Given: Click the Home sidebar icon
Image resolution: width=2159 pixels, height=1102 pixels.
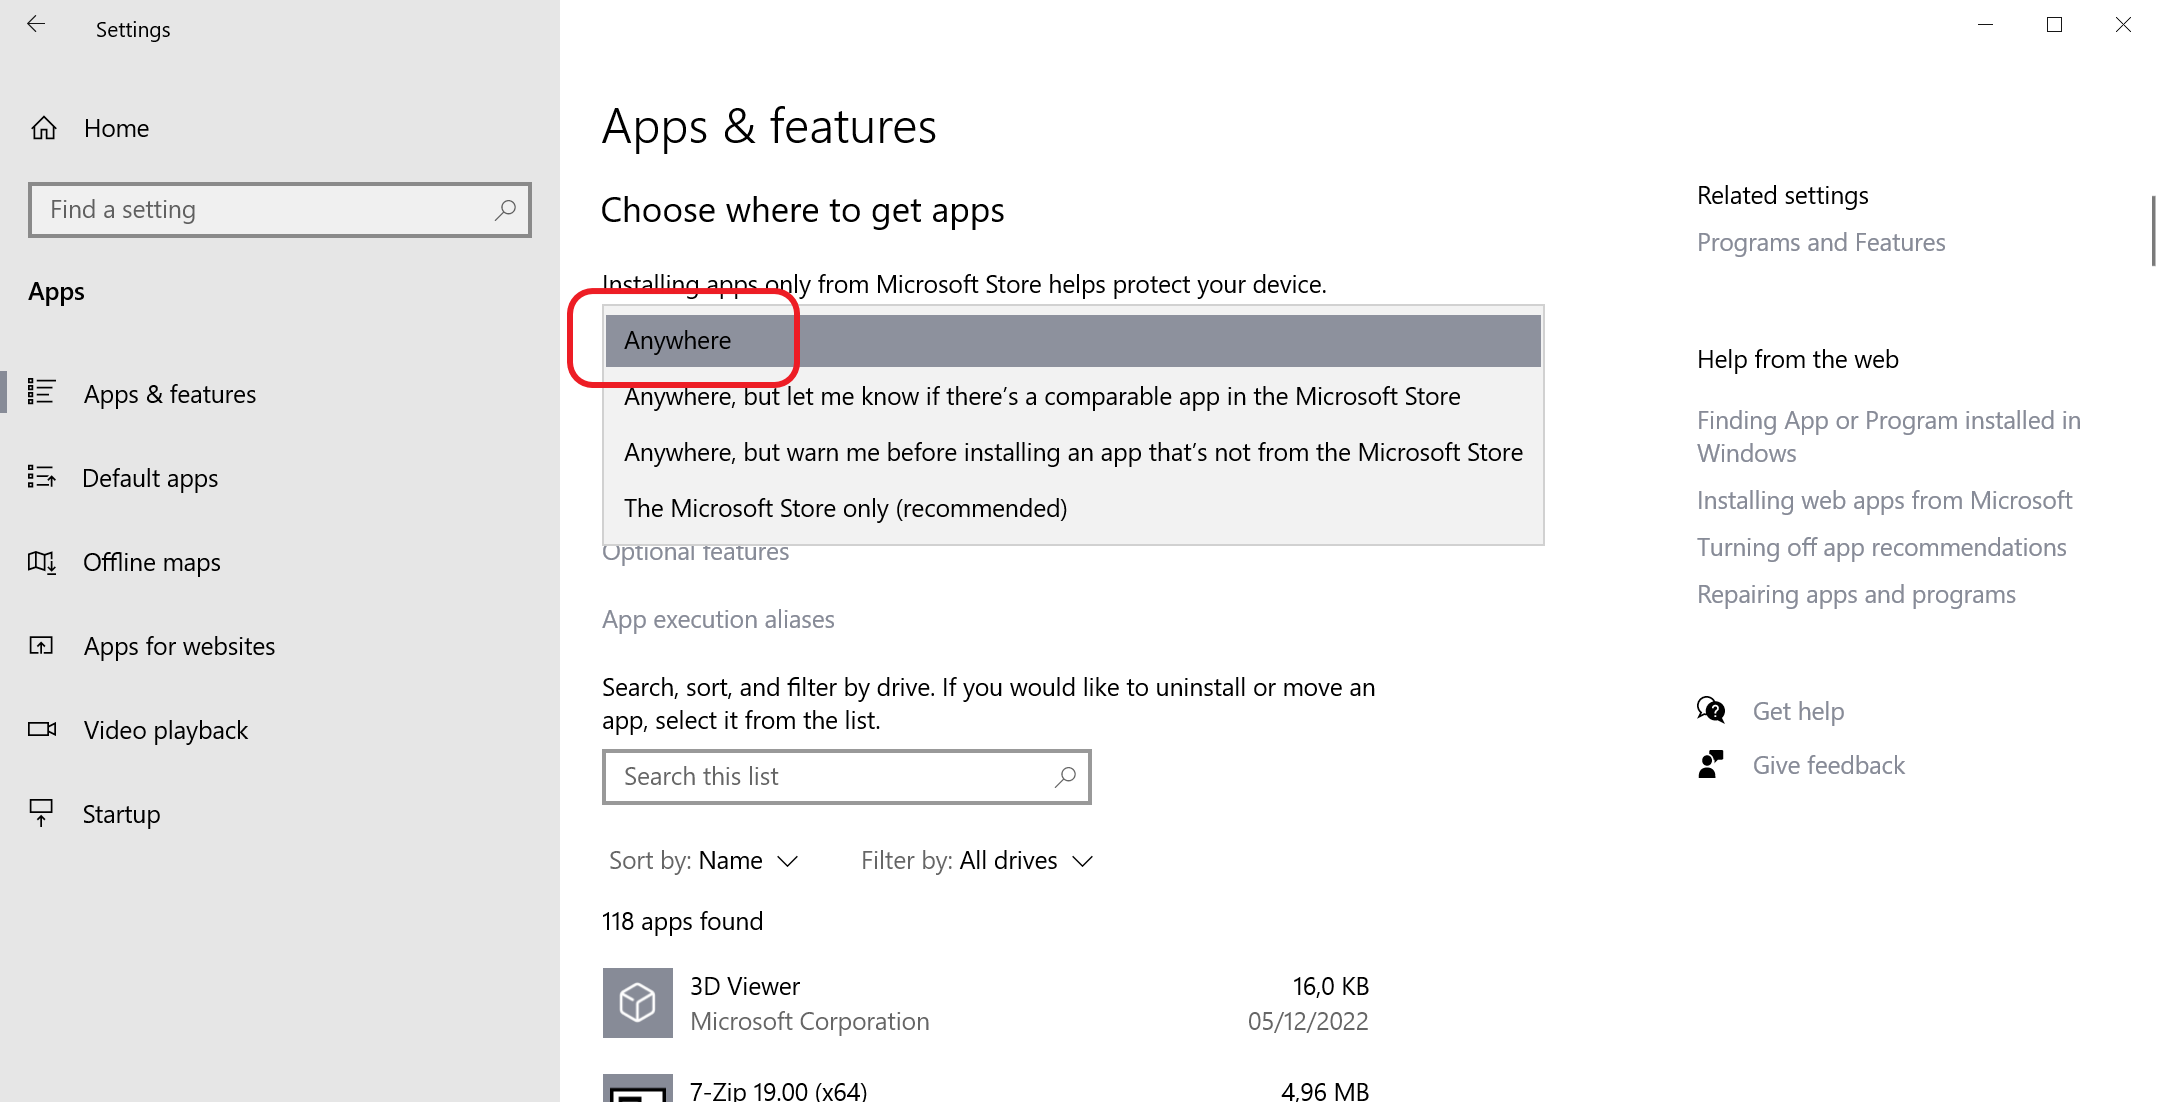Looking at the screenshot, I should click(x=42, y=128).
